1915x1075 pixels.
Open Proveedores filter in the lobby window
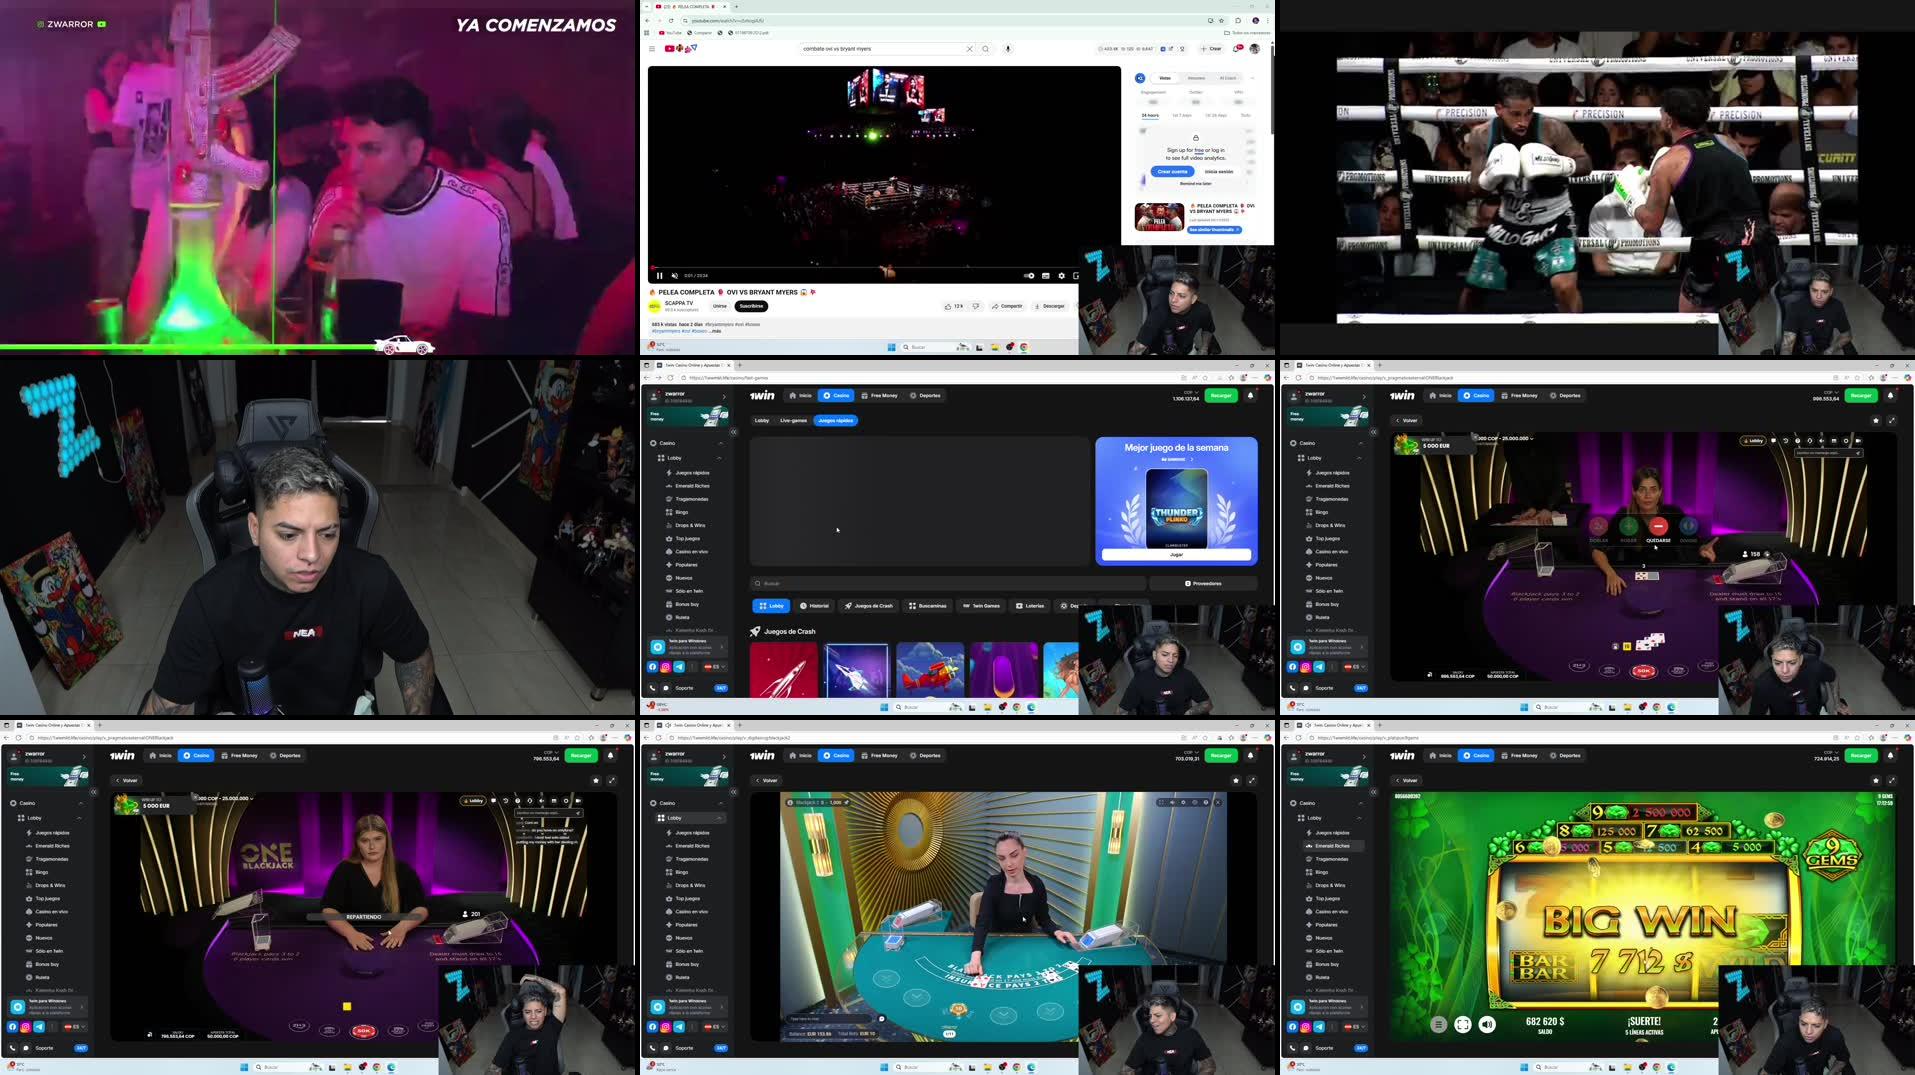click(x=1203, y=584)
